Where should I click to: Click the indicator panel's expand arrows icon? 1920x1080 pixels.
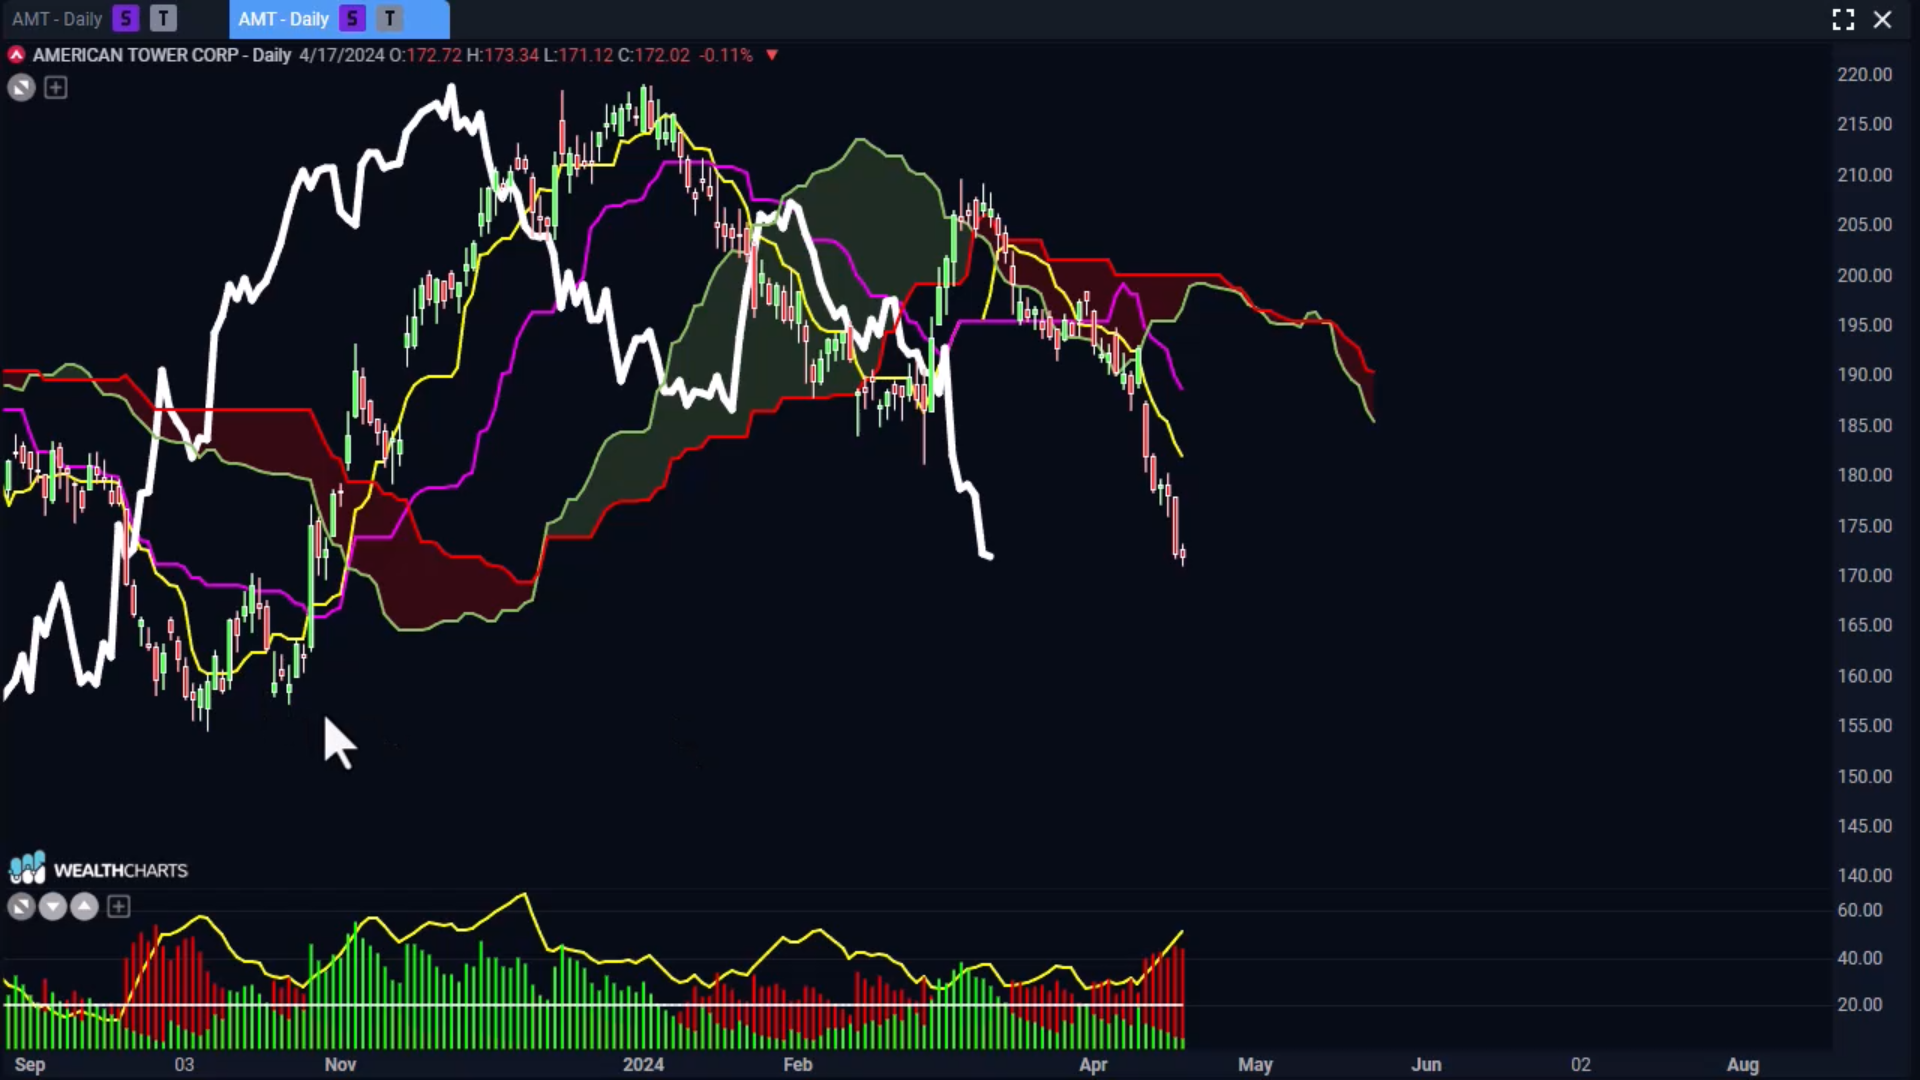21,907
